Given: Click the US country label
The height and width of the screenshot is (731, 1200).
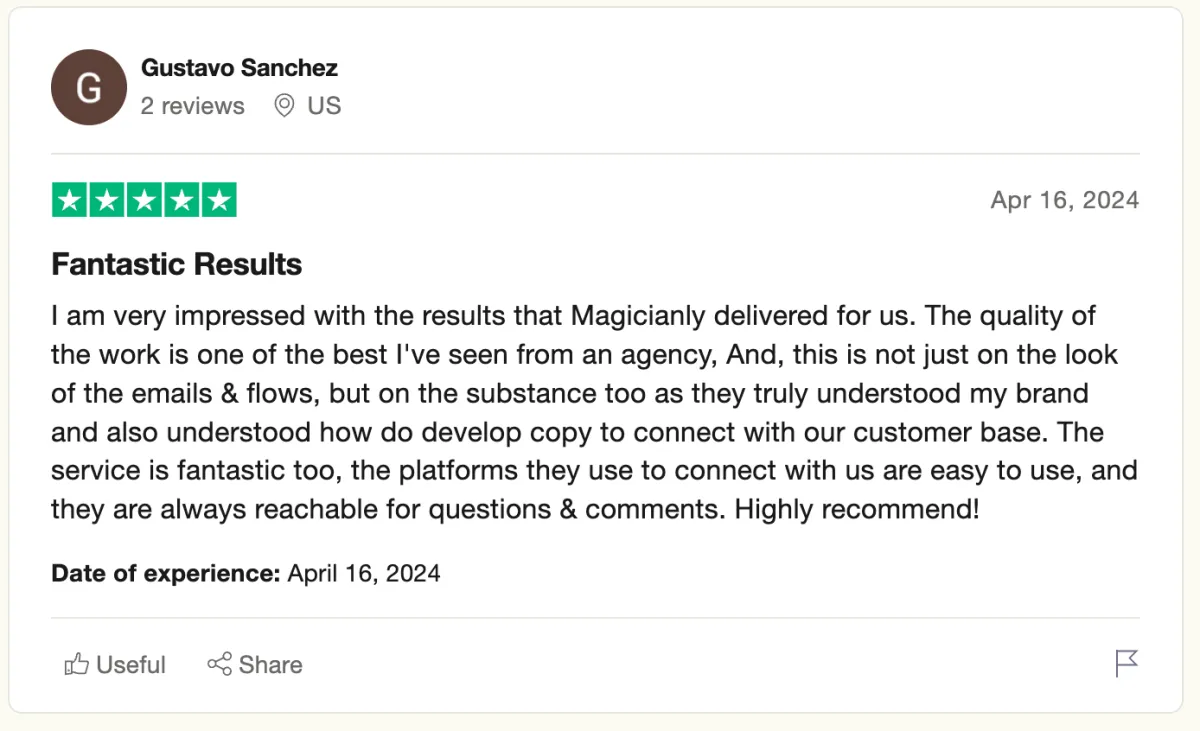Looking at the screenshot, I should coord(324,106).
